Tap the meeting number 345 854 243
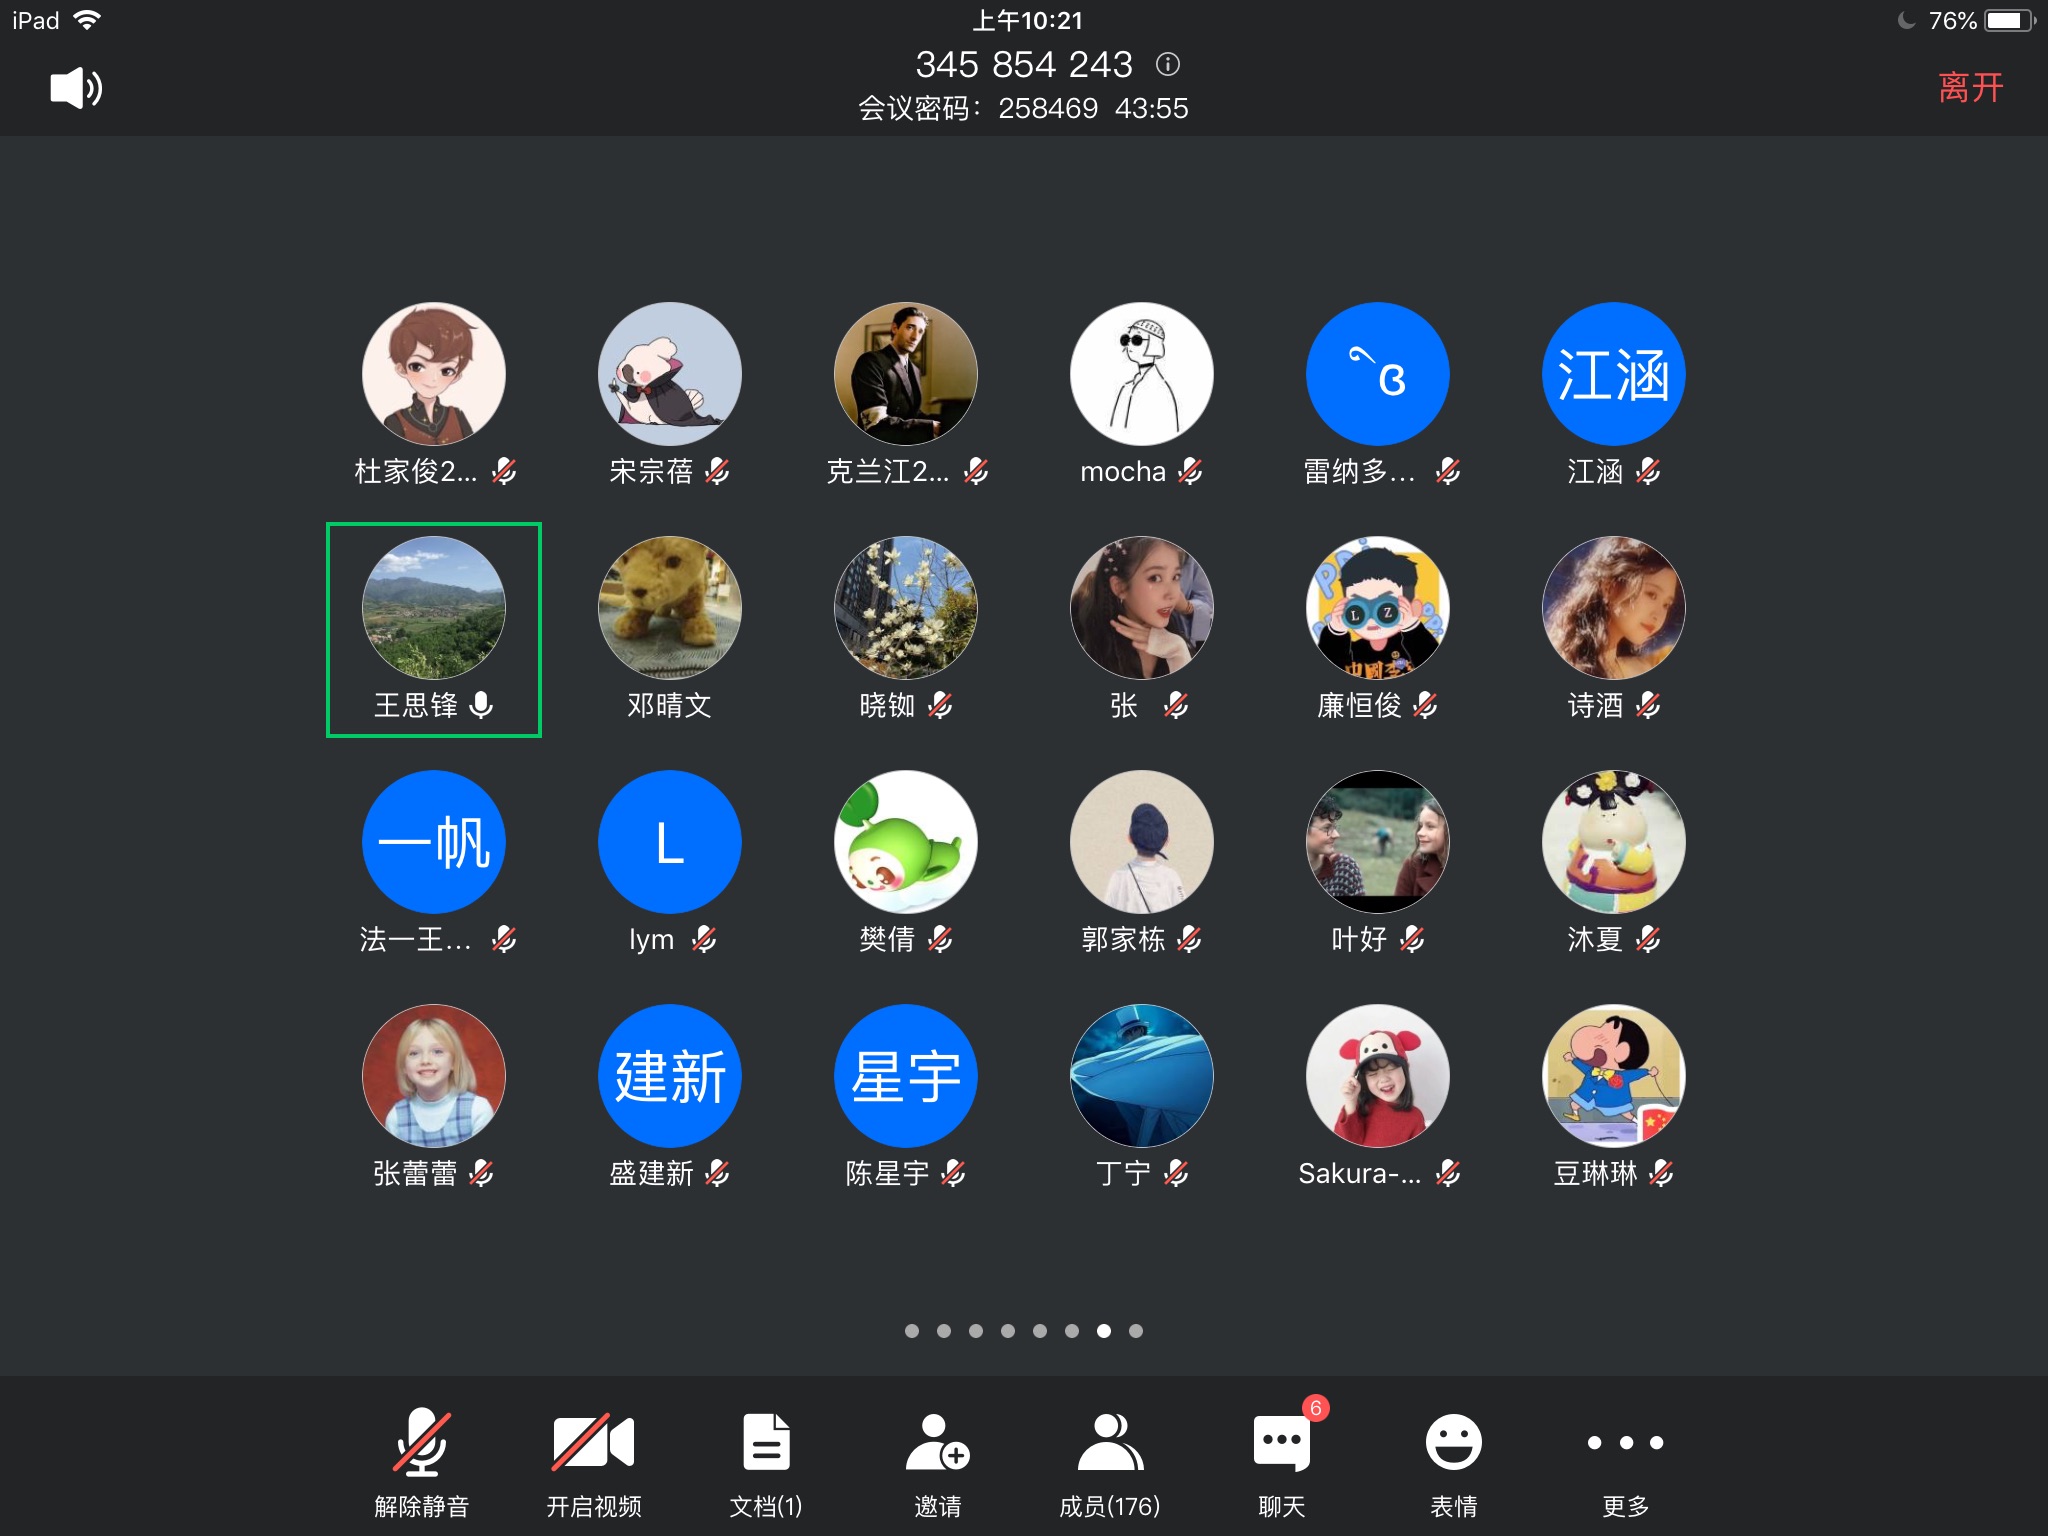Screen dimensions: 2048x1536 point(1024,65)
